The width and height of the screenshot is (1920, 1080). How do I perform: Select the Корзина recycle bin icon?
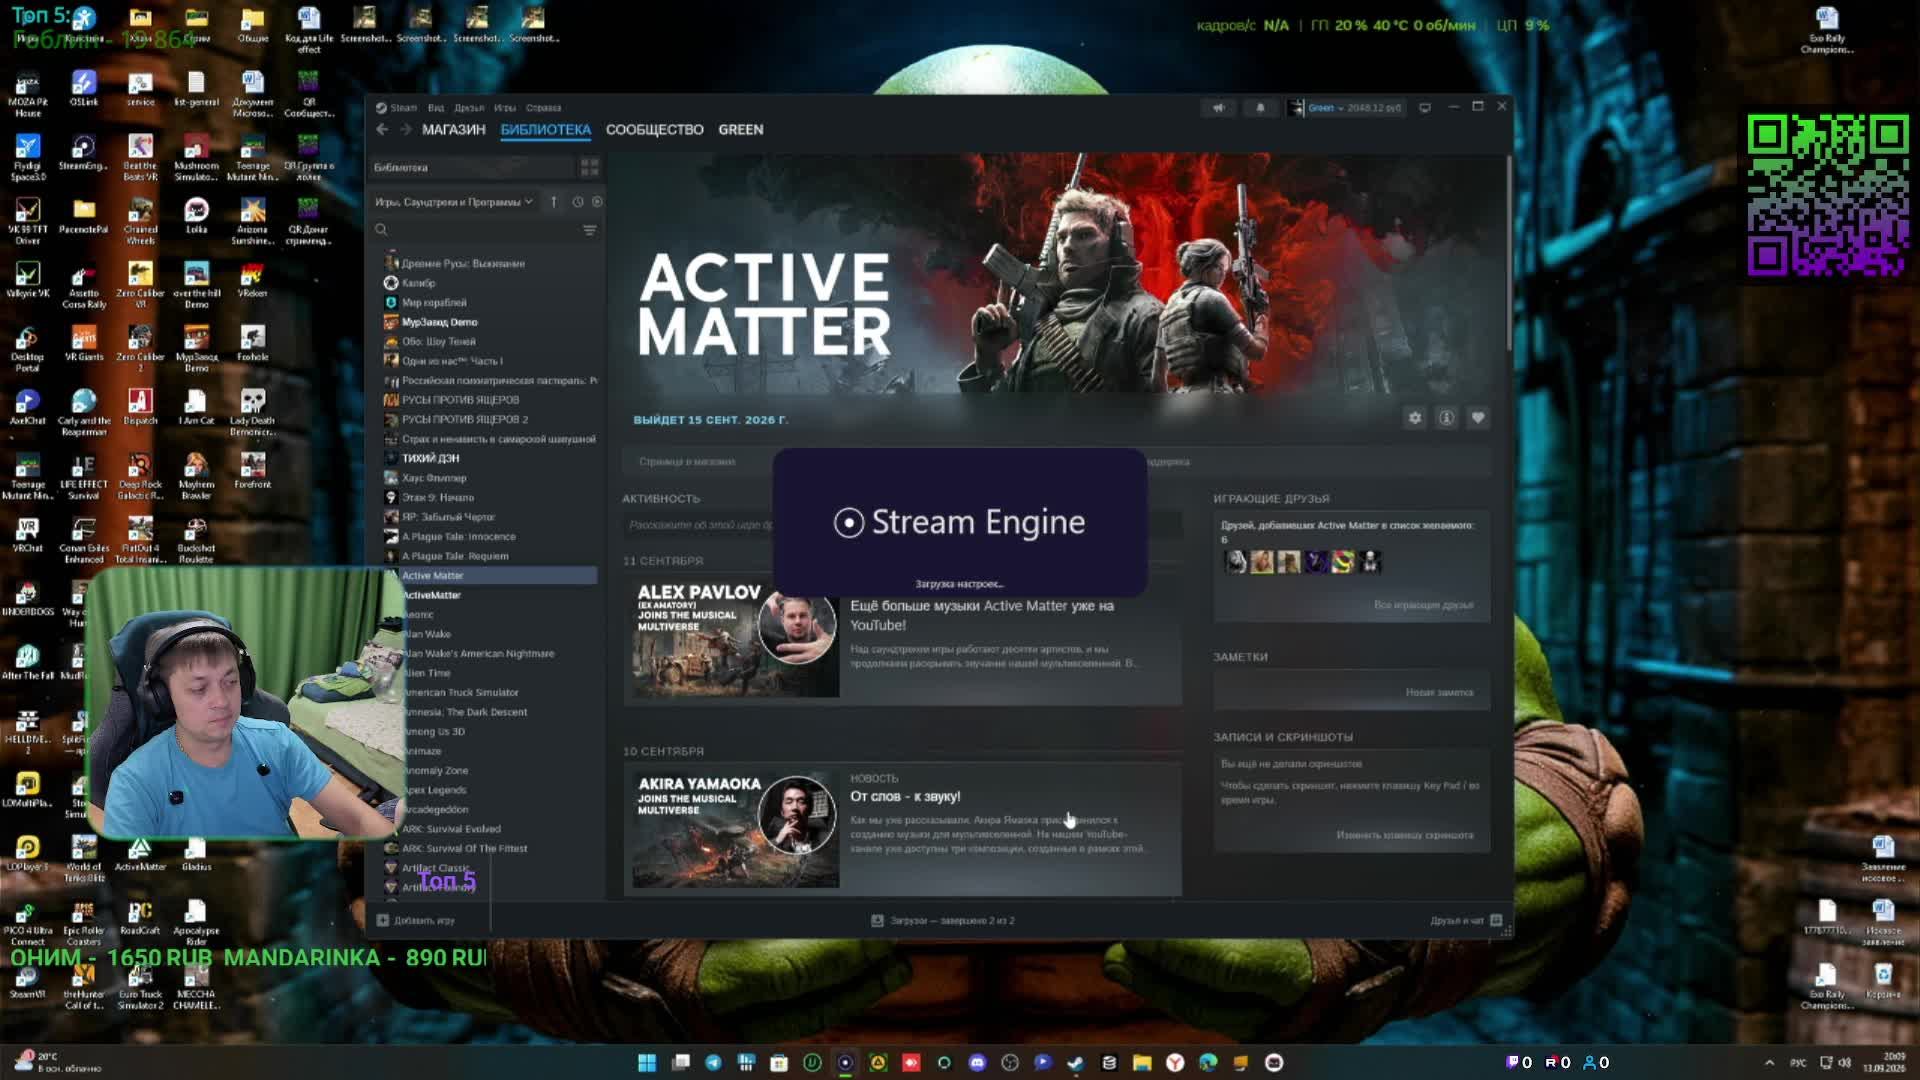1883,981
